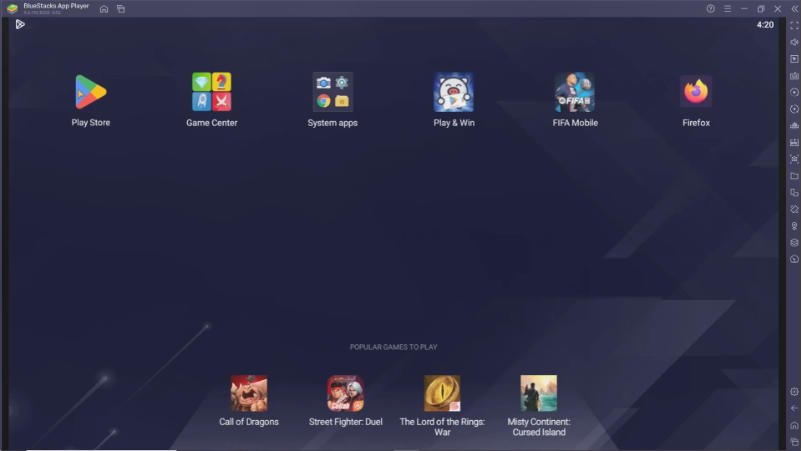The width and height of the screenshot is (802, 451).
Task: Go back using sidebar arrow icon
Action: (x=794, y=409)
